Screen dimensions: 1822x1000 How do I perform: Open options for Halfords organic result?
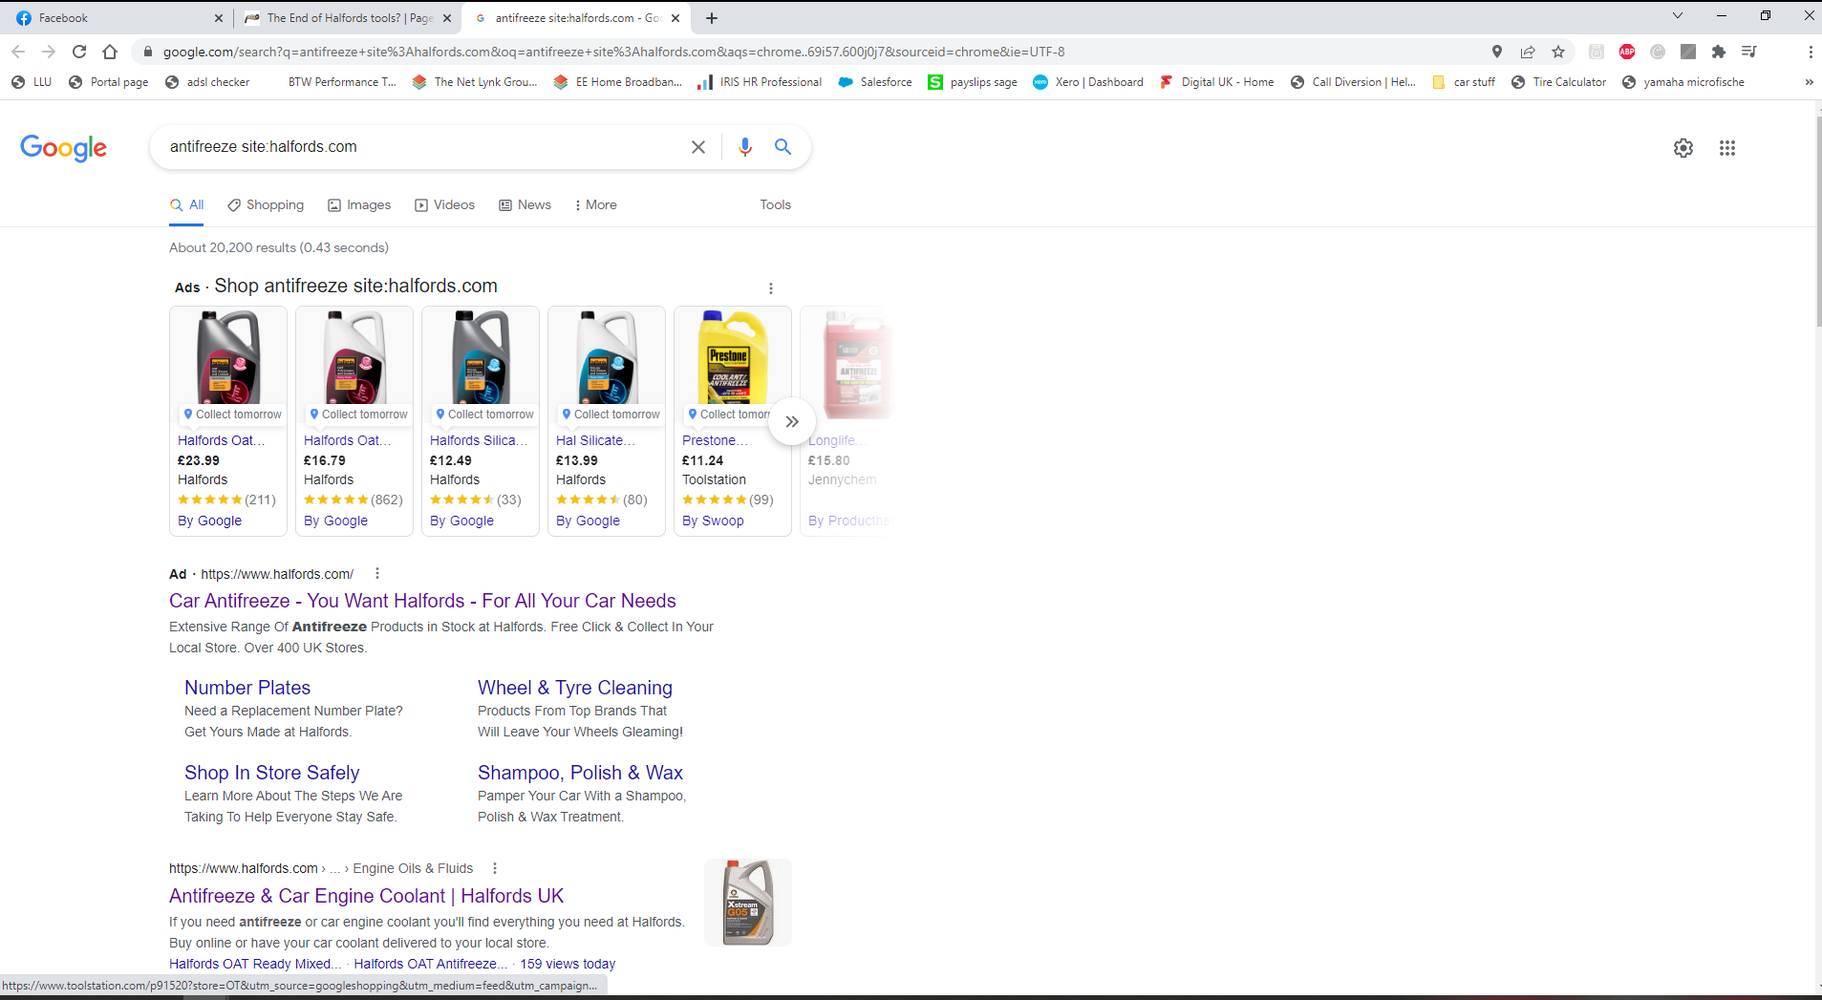[x=494, y=869]
